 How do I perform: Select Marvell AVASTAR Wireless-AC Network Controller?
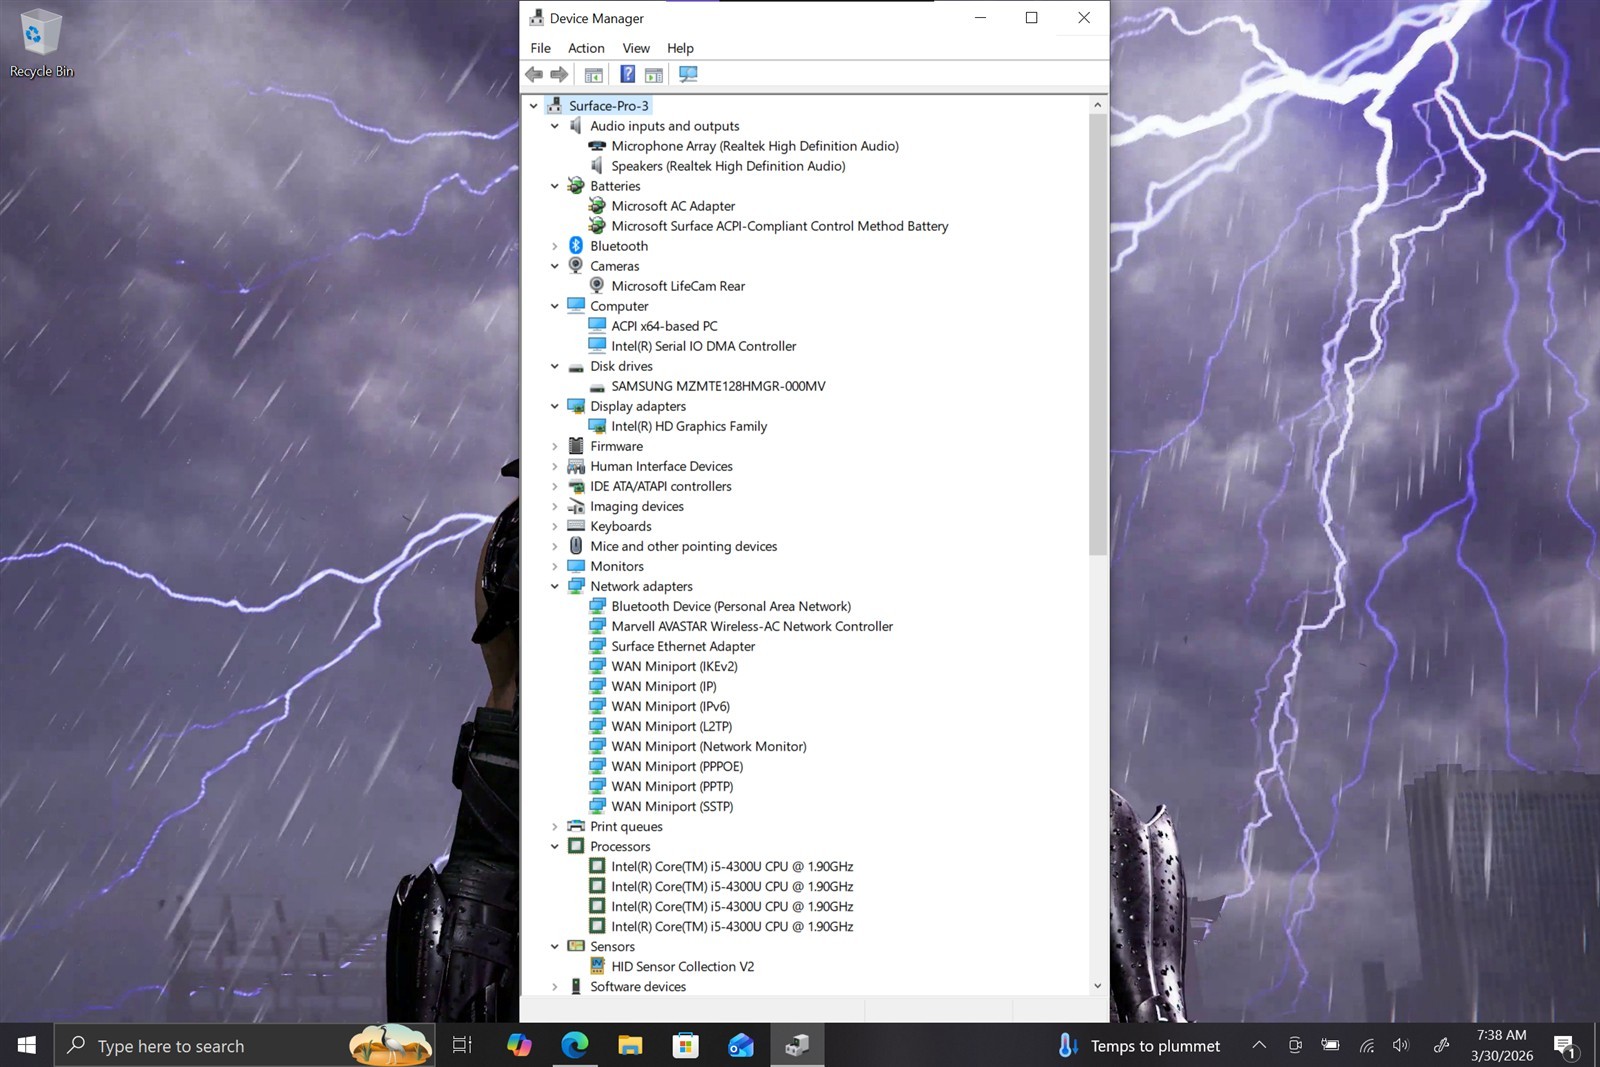tap(752, 626)
